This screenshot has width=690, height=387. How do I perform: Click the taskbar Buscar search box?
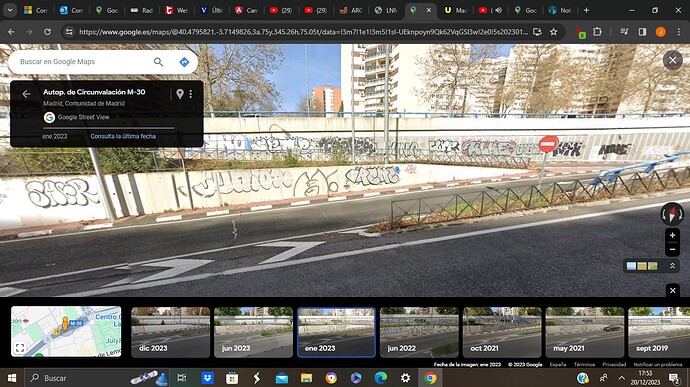click(97, 378)
